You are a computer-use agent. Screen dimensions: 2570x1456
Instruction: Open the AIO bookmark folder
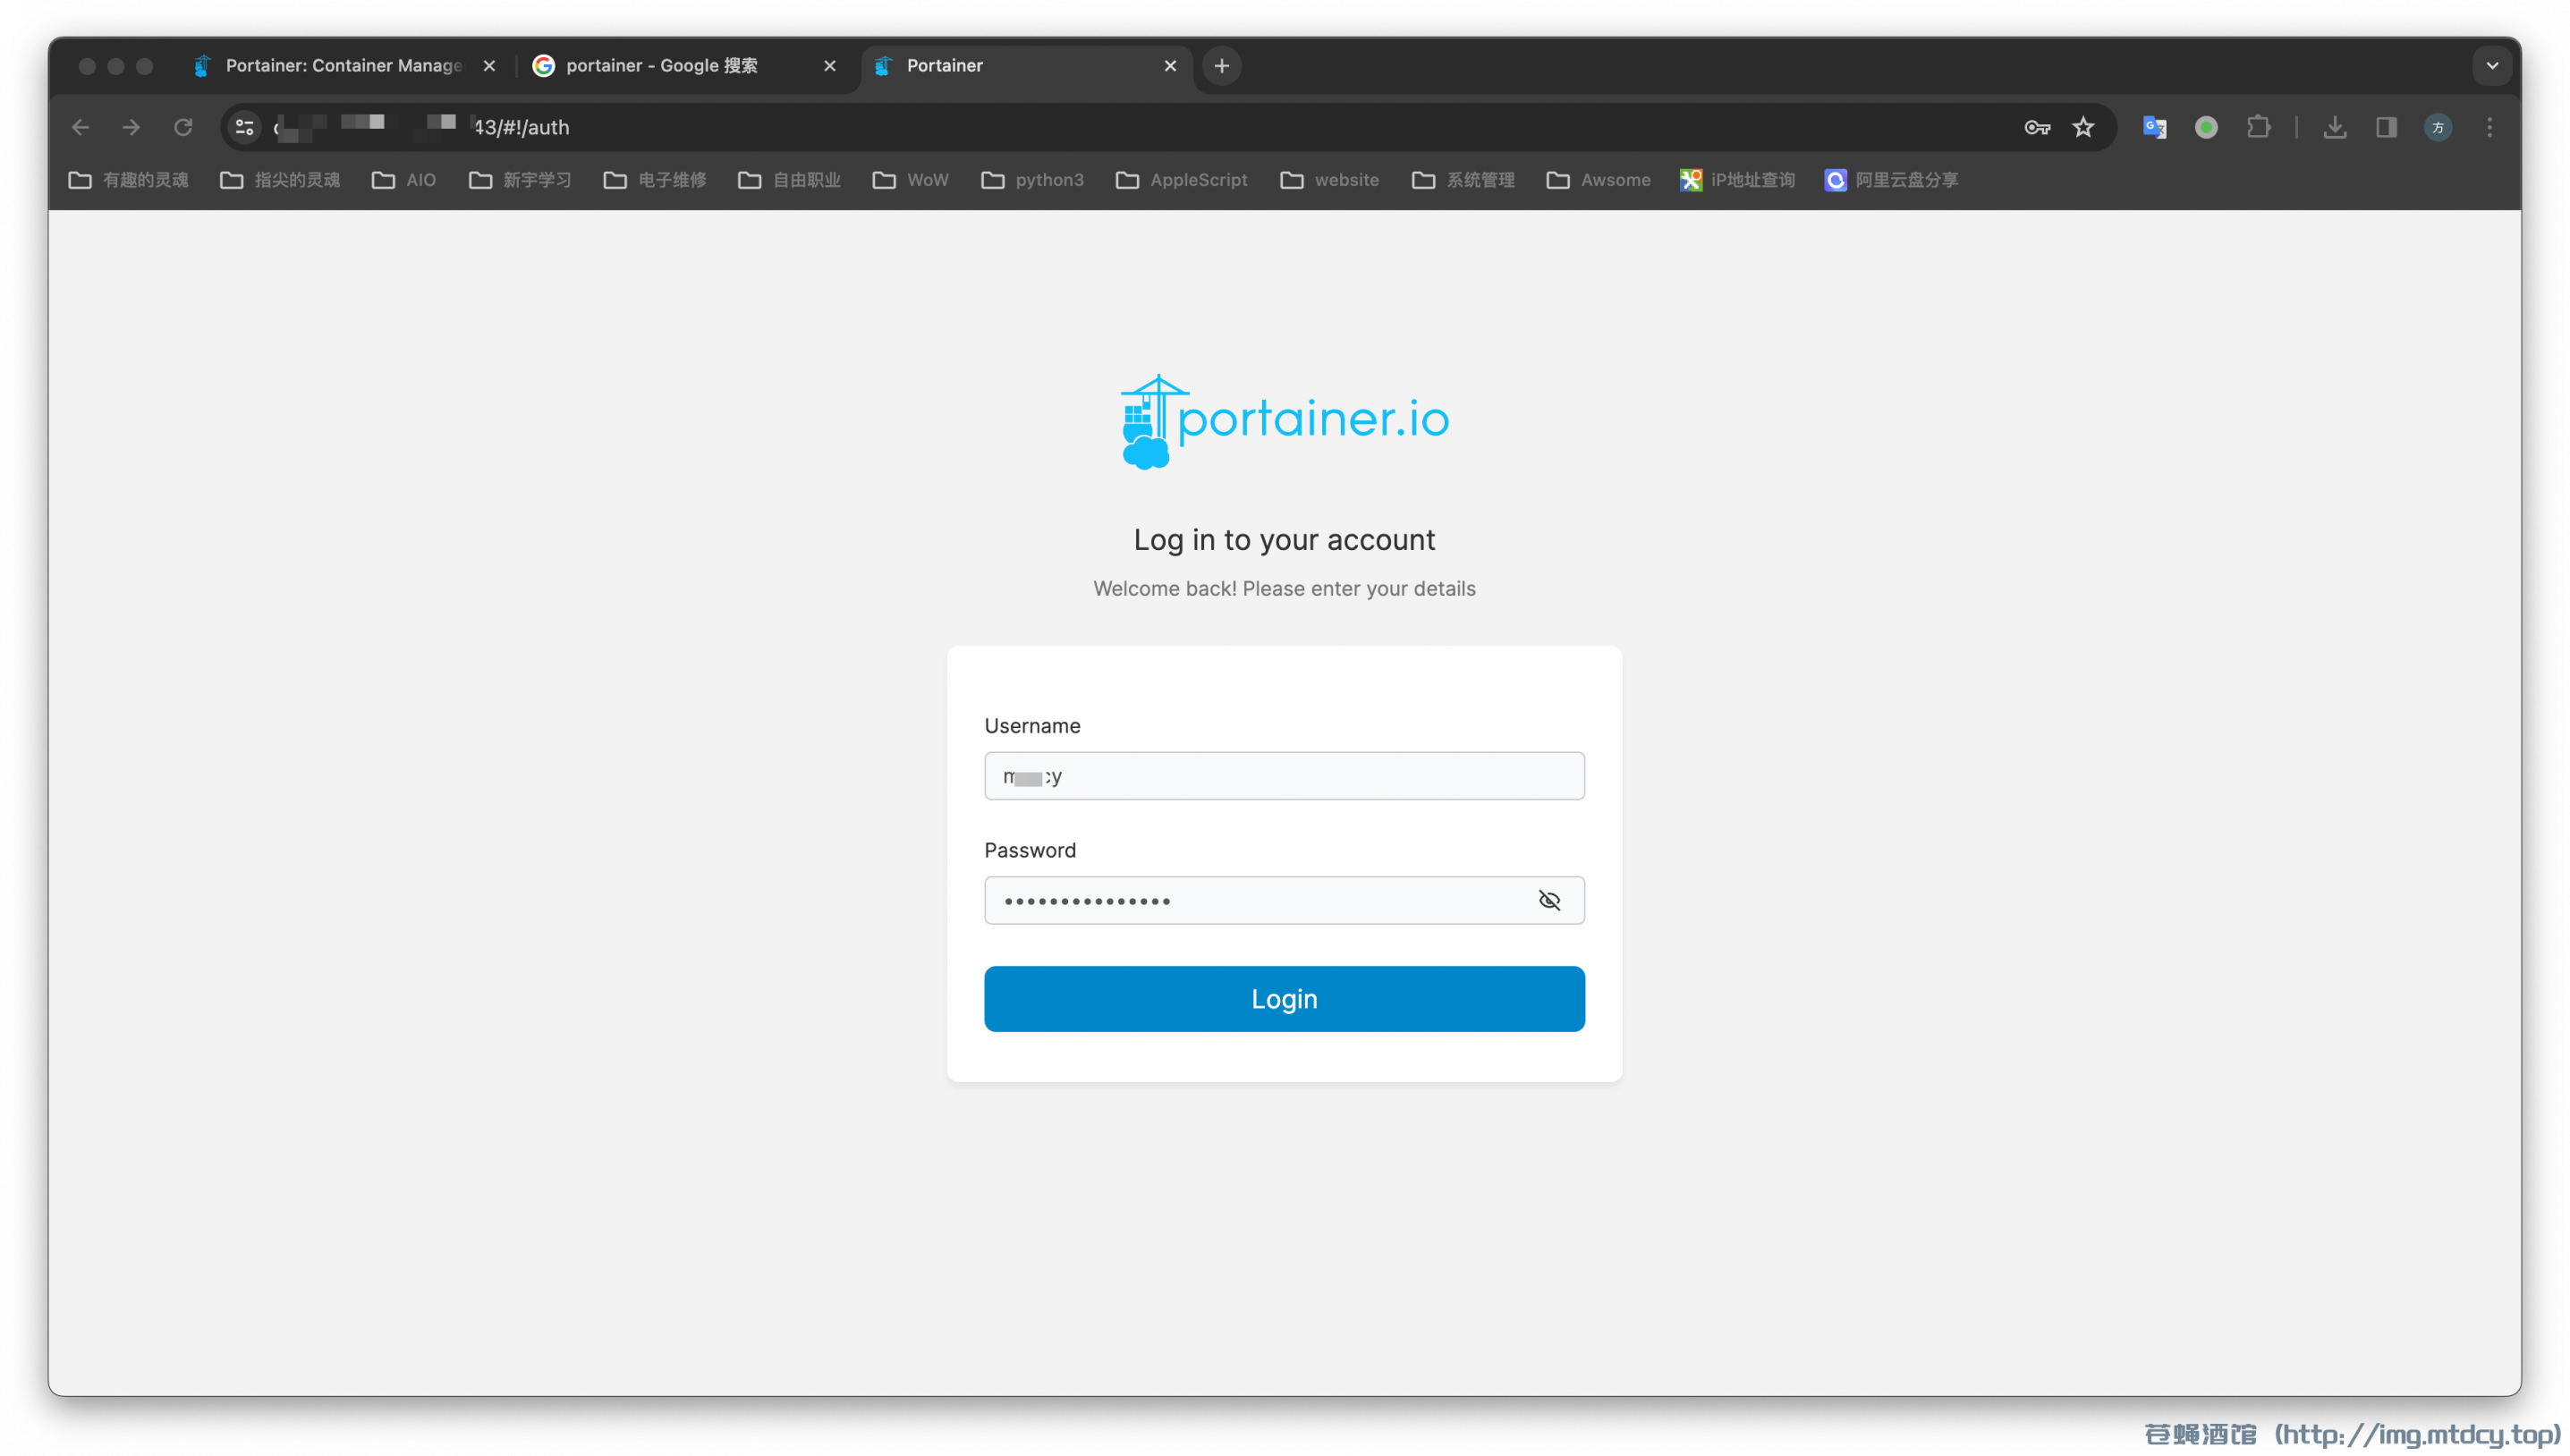404,180
